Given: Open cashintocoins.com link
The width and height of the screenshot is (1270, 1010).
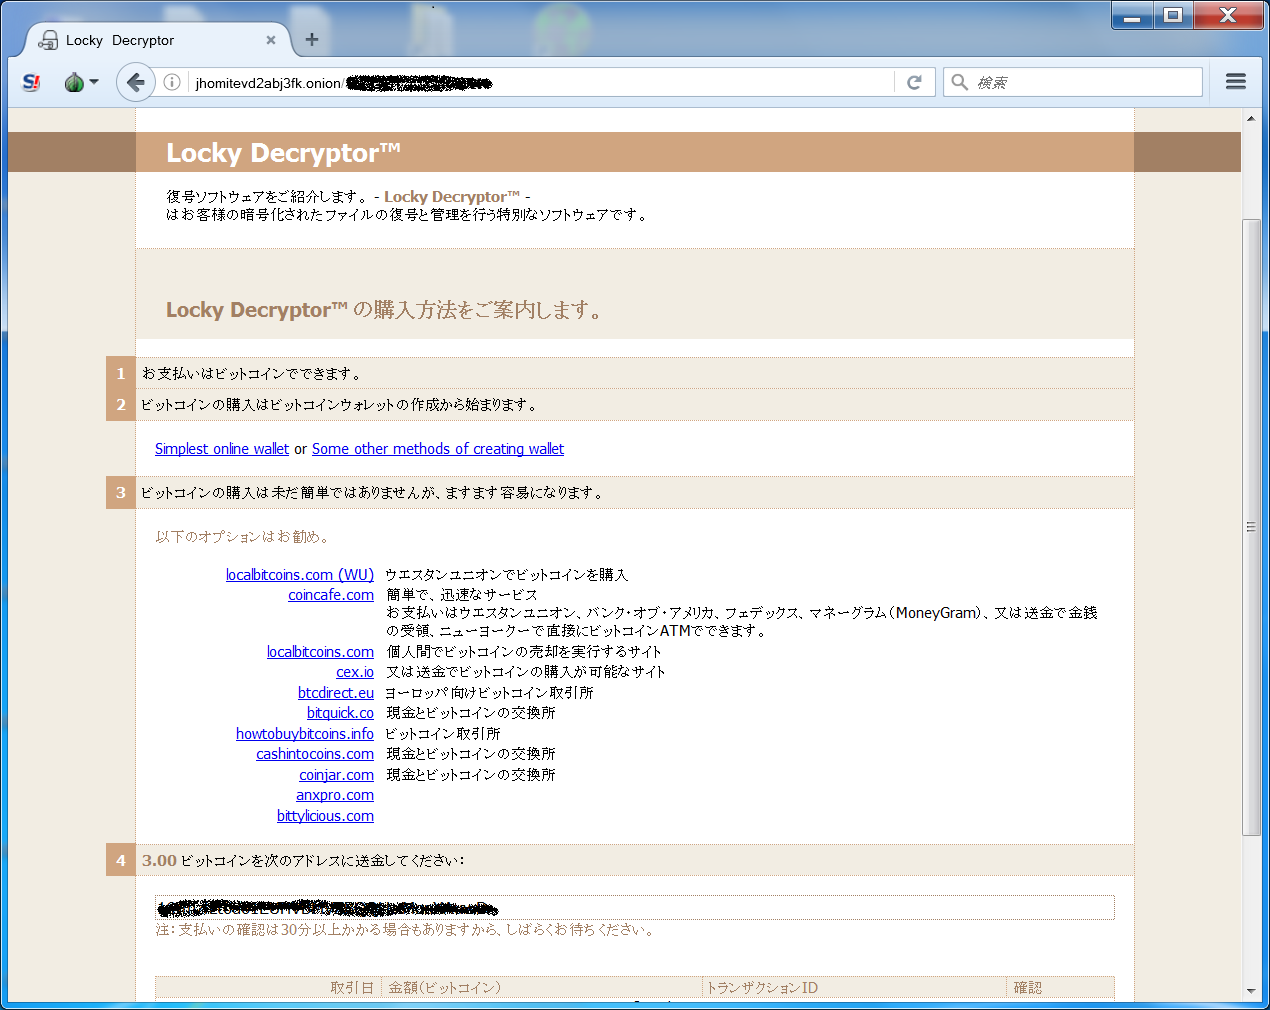Looking at the screenshot, I should [315, 754].
